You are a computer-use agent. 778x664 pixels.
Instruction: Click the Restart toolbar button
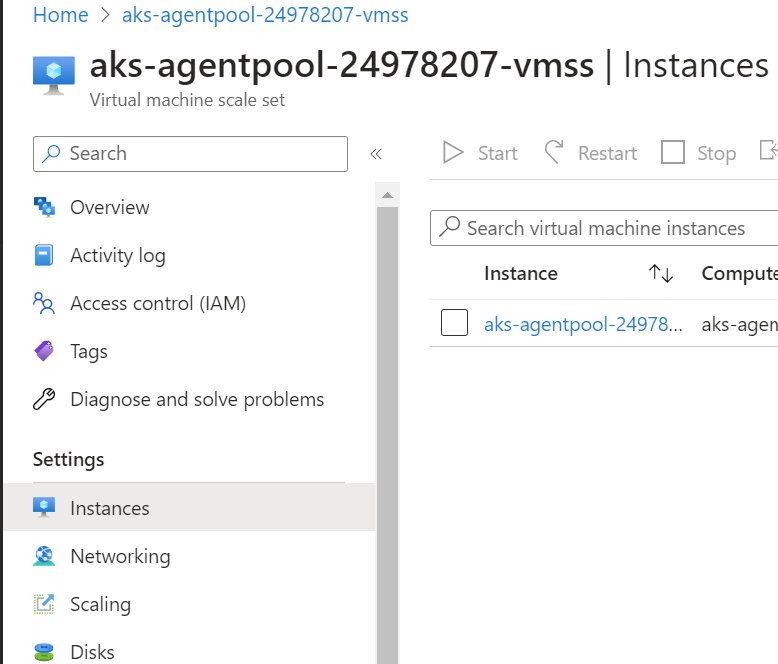click(x=591, y=153)
